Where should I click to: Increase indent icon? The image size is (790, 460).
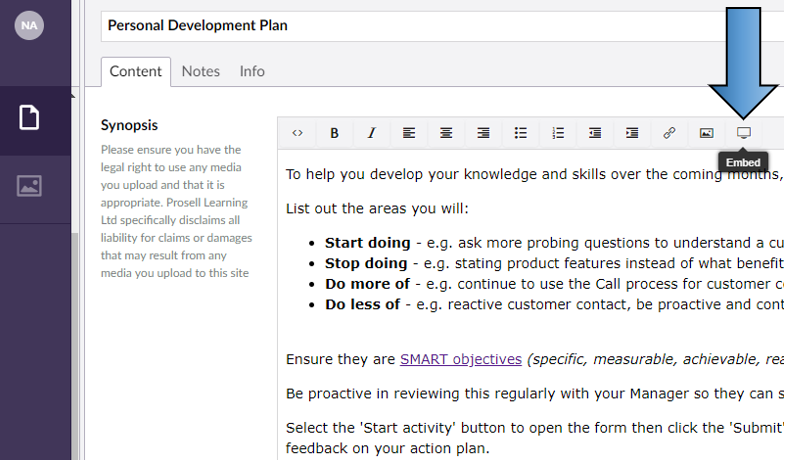point(632,133)
